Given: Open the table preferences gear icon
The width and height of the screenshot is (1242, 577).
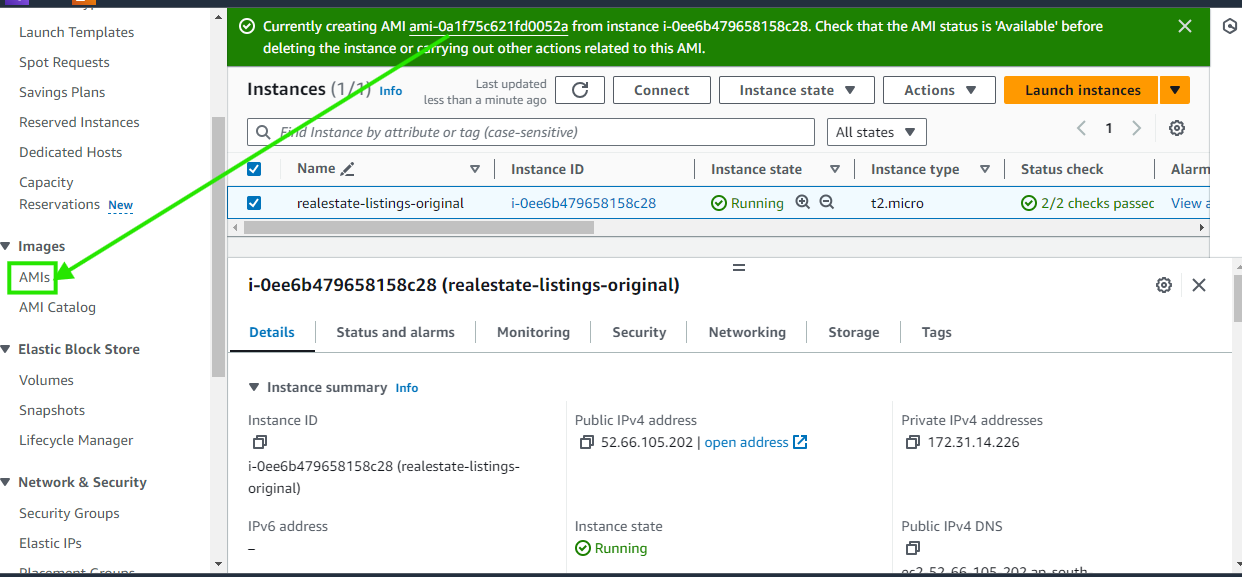Looking at the screenshot, I should pos(1177,128).
